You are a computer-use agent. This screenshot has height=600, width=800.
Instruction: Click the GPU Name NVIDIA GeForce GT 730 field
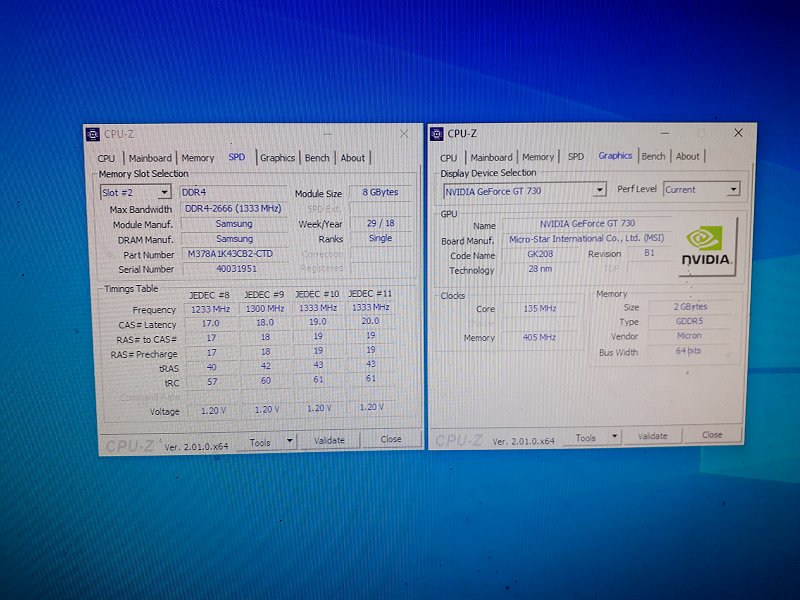[587, 223]
